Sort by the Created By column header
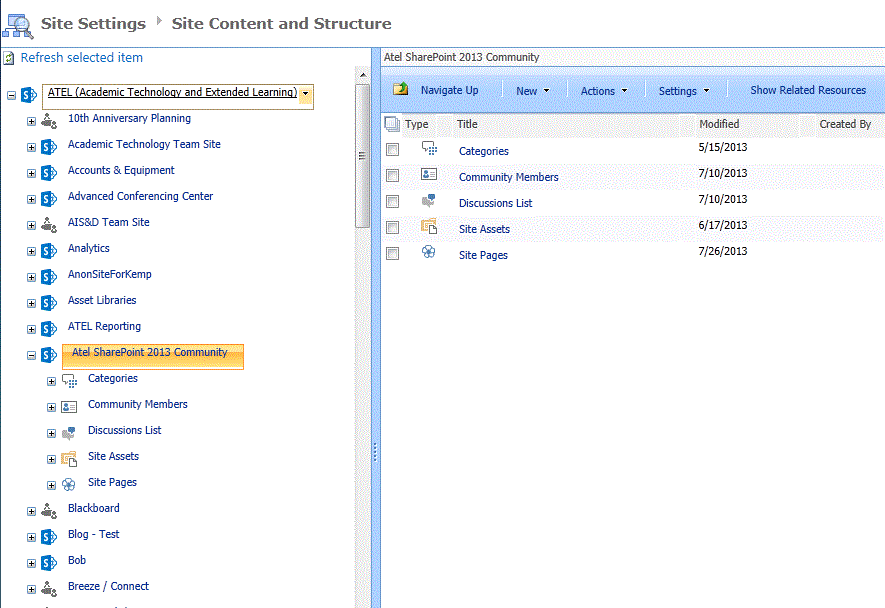885x608 pixels. 845,124
